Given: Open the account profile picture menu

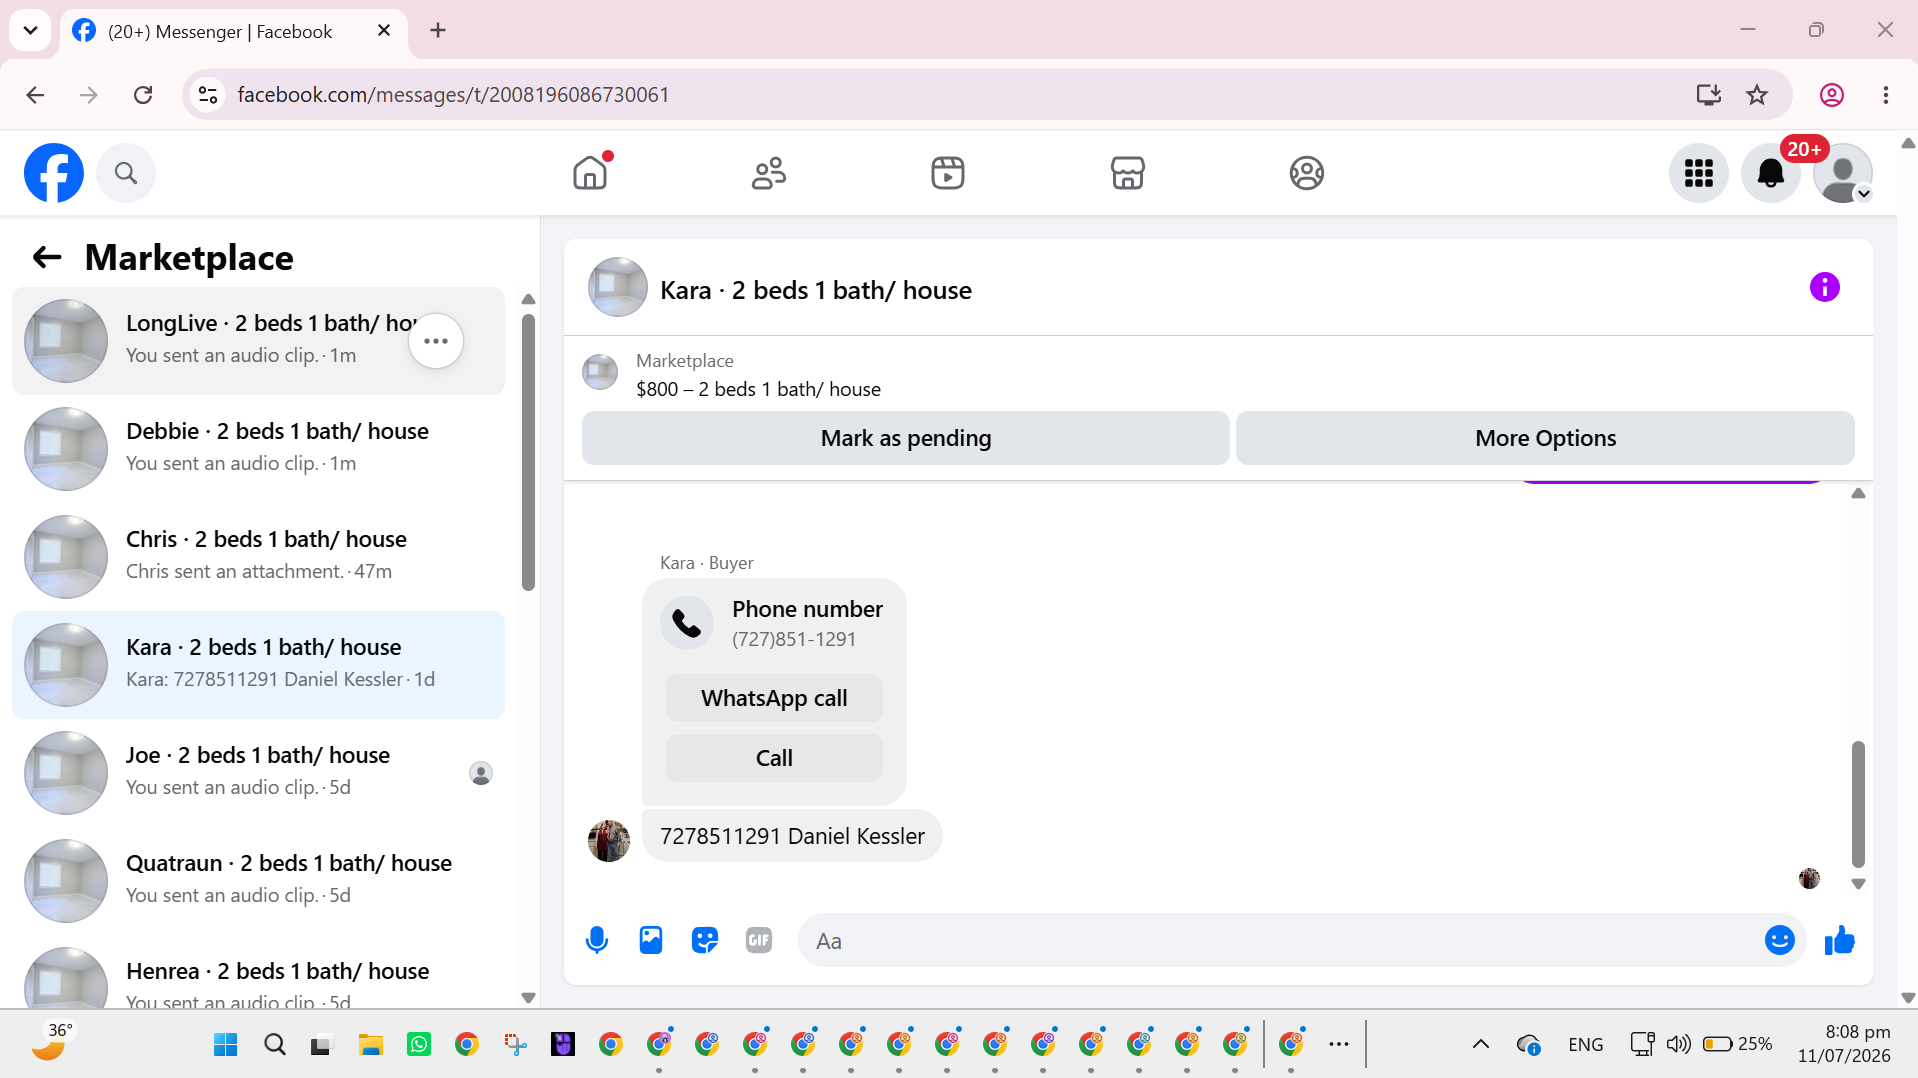Looking at the screenshot, I should (x=1842, y=173).
